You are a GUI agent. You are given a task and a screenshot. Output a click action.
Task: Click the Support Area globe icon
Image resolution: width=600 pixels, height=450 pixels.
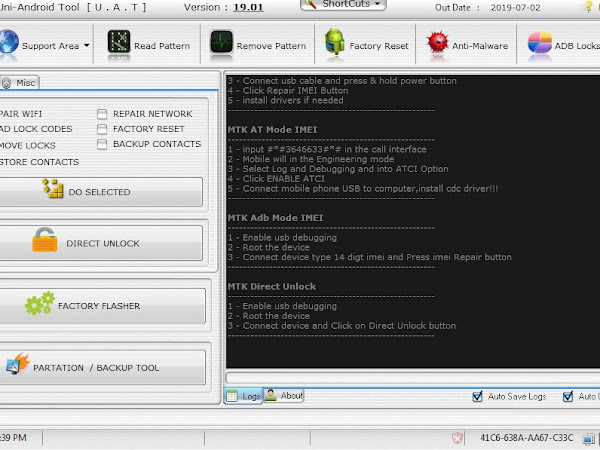(8, 41)
